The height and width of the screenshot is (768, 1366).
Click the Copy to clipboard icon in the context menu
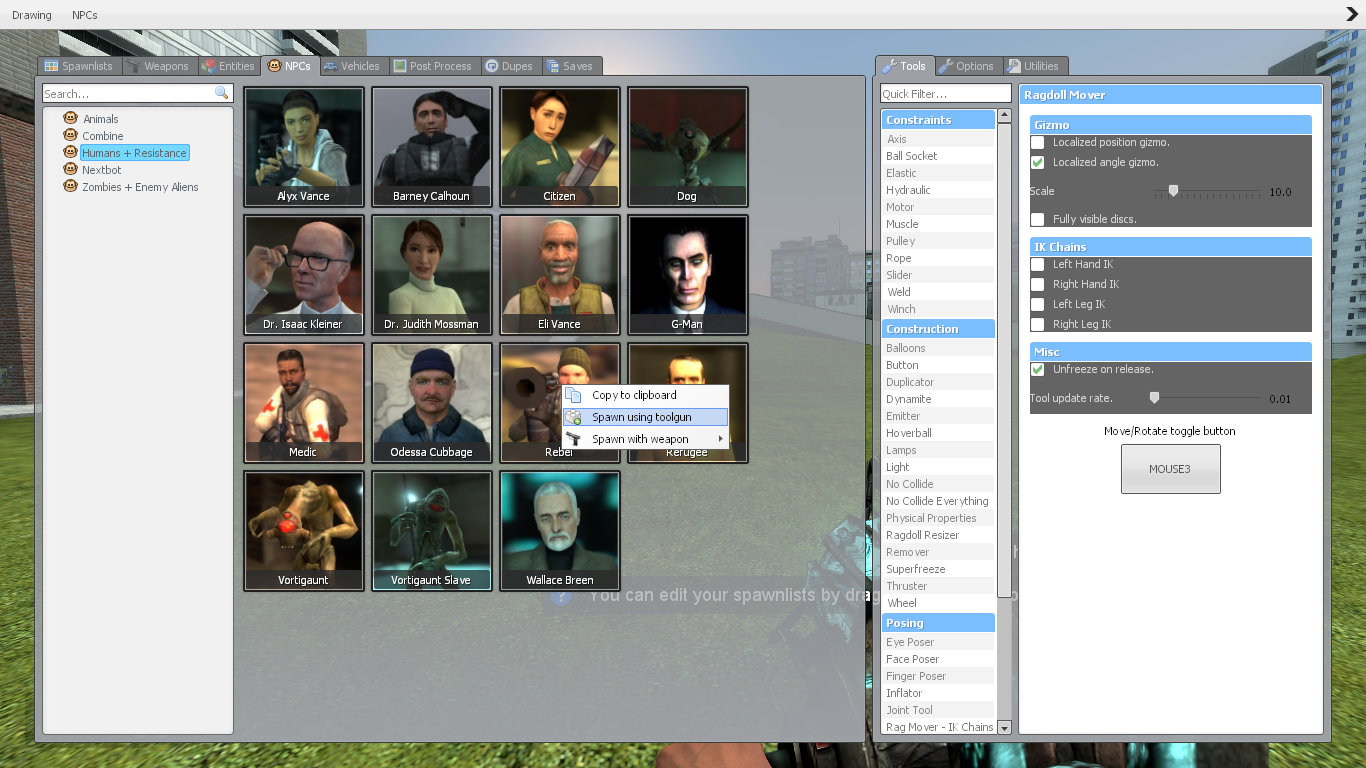click(574, 395)
